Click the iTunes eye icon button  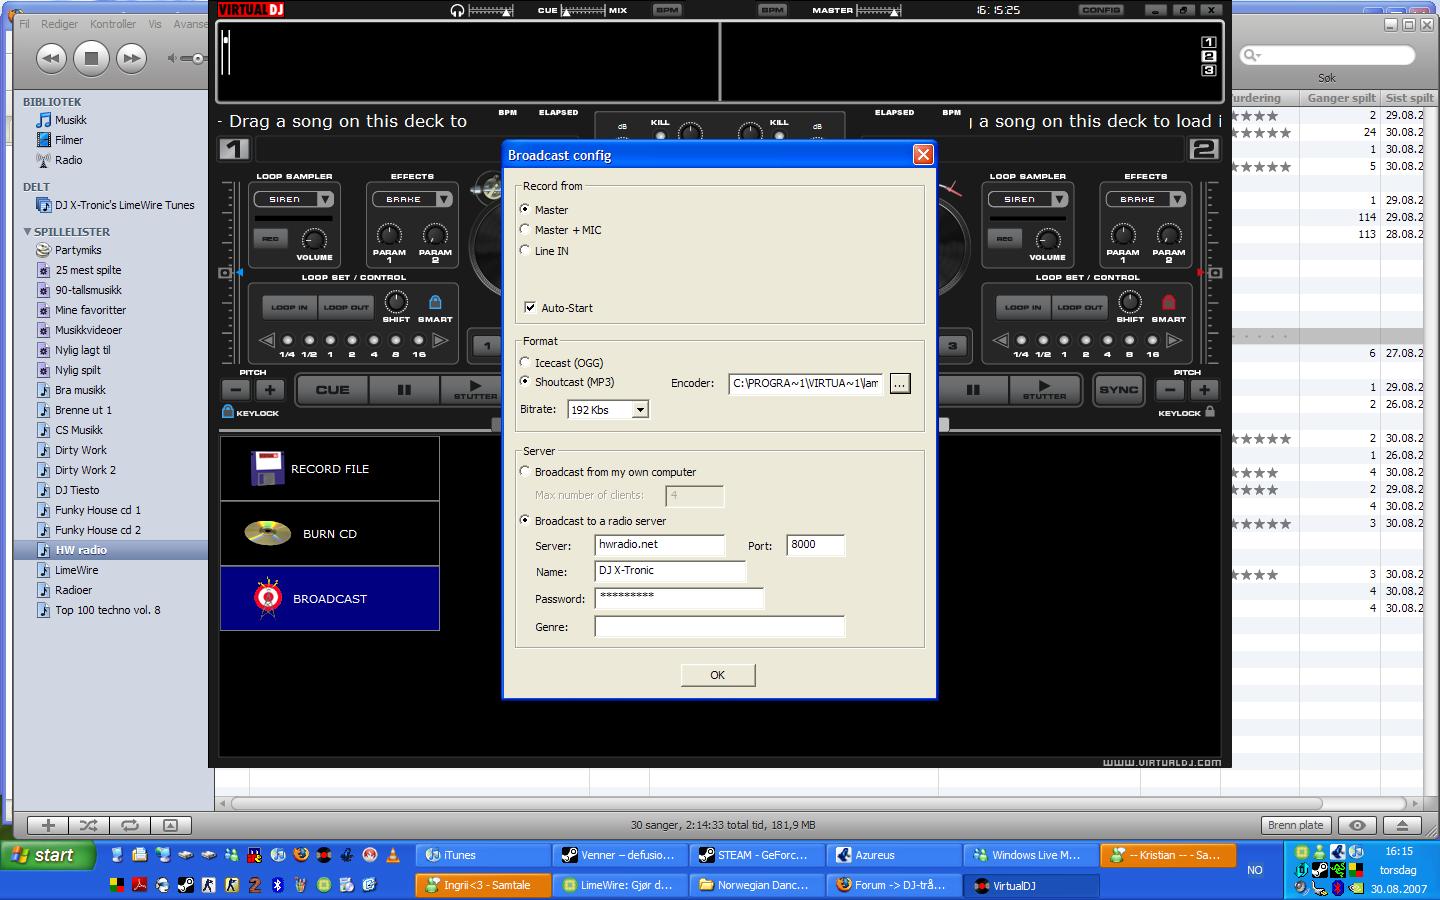(x=1357, y=825)
